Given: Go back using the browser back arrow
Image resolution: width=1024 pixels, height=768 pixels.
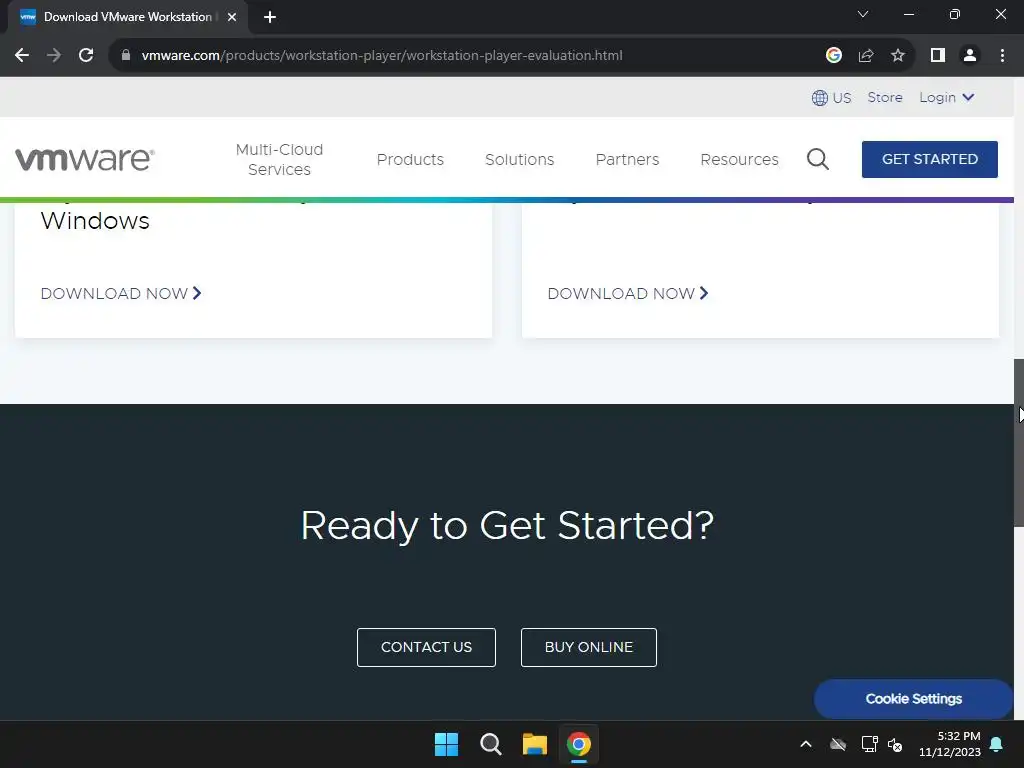Looking at the screenshot, I should (22, 56).
